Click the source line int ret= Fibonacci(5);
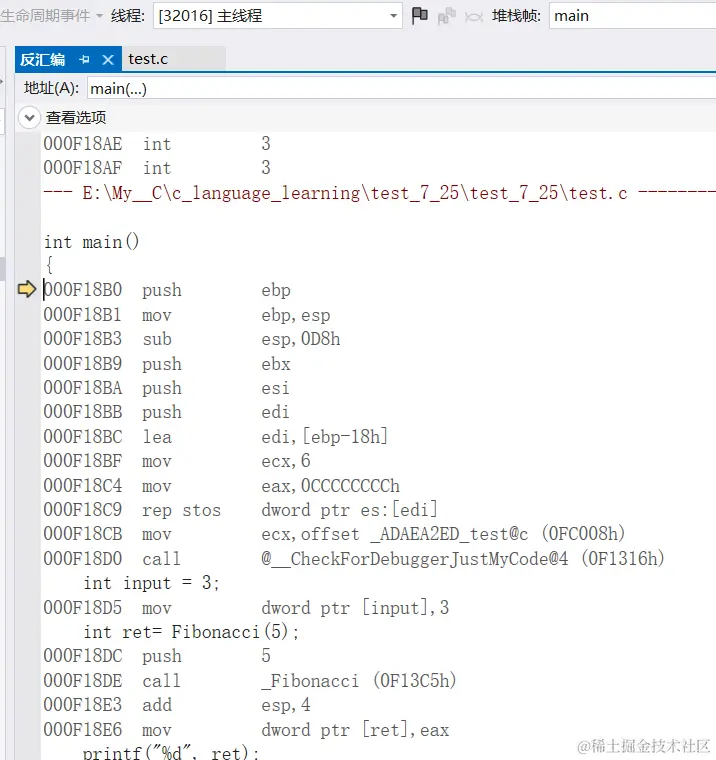This screenshot has width=716, height=760. (191, 632)
